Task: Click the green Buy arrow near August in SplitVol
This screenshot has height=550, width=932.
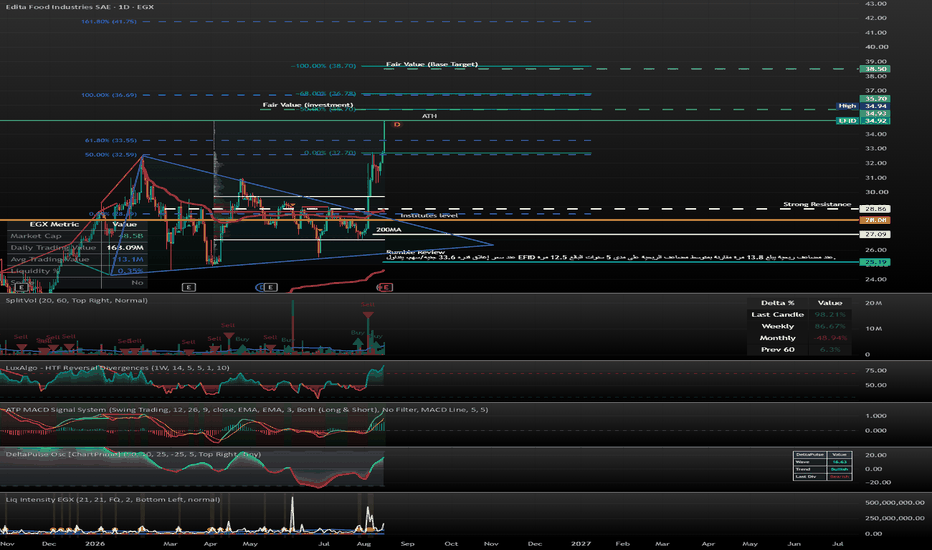Action: coord(358,342)
